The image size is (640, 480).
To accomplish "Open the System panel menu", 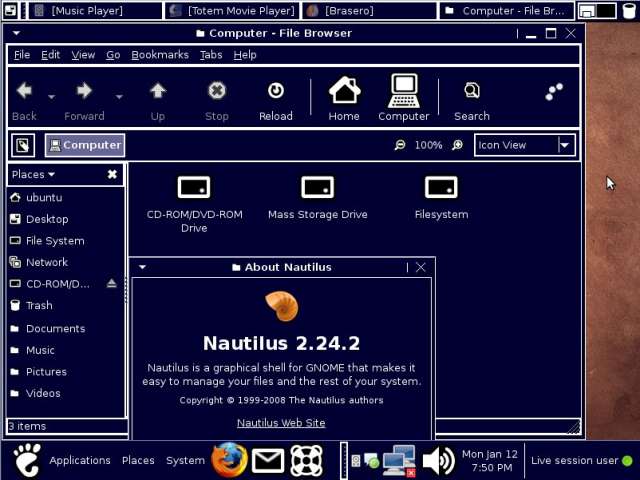I will 185,460.
